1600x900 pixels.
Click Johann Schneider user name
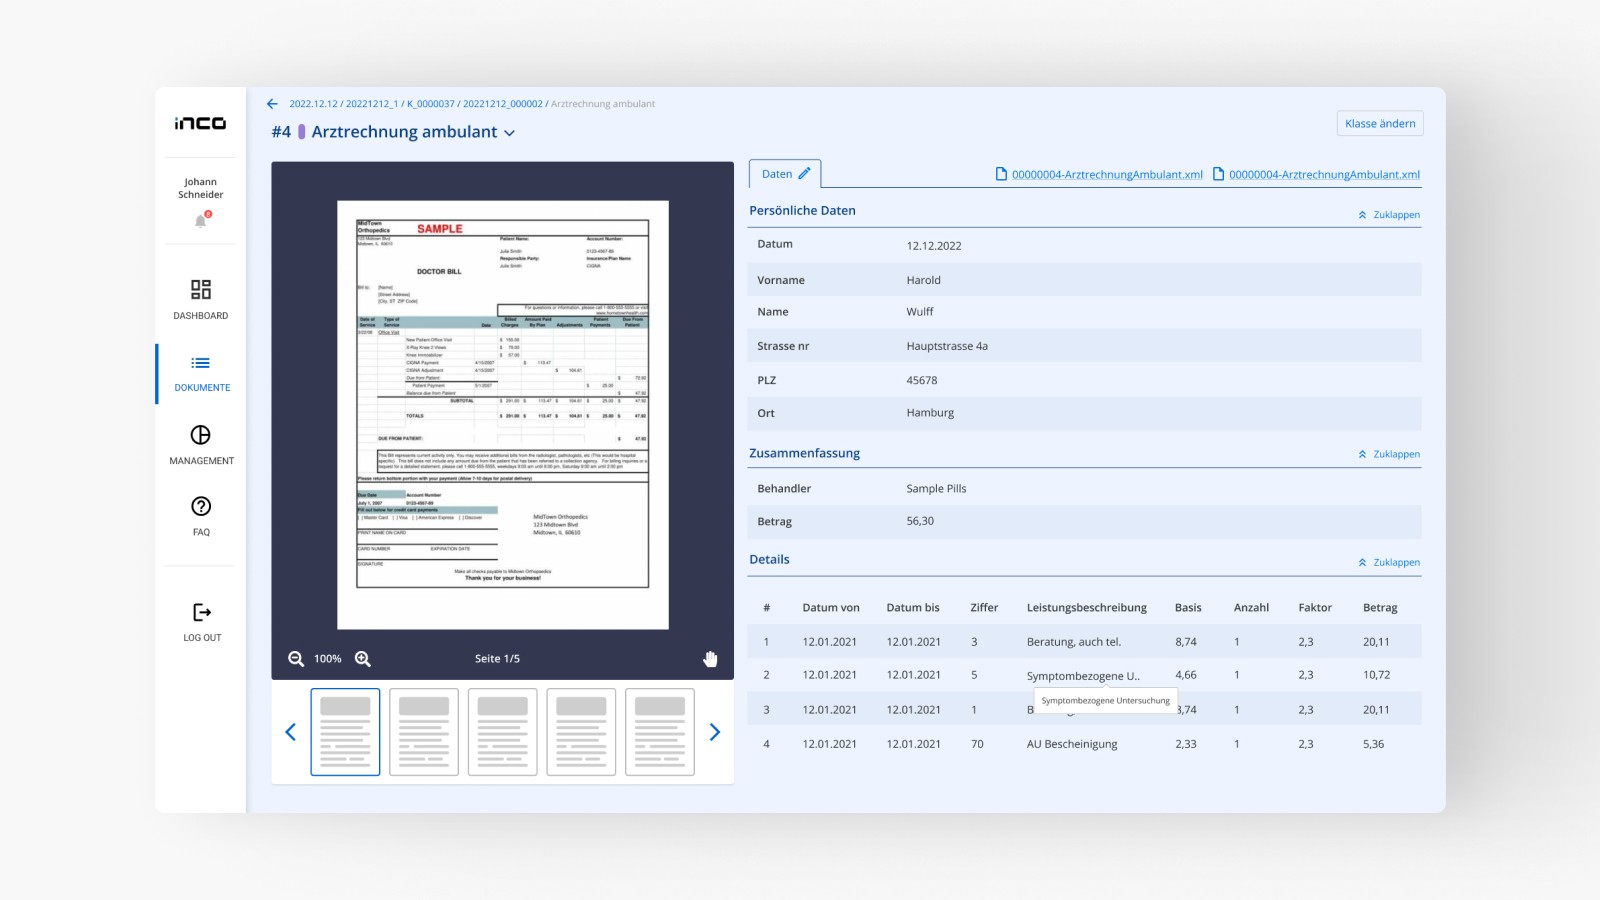coord(201,188)
